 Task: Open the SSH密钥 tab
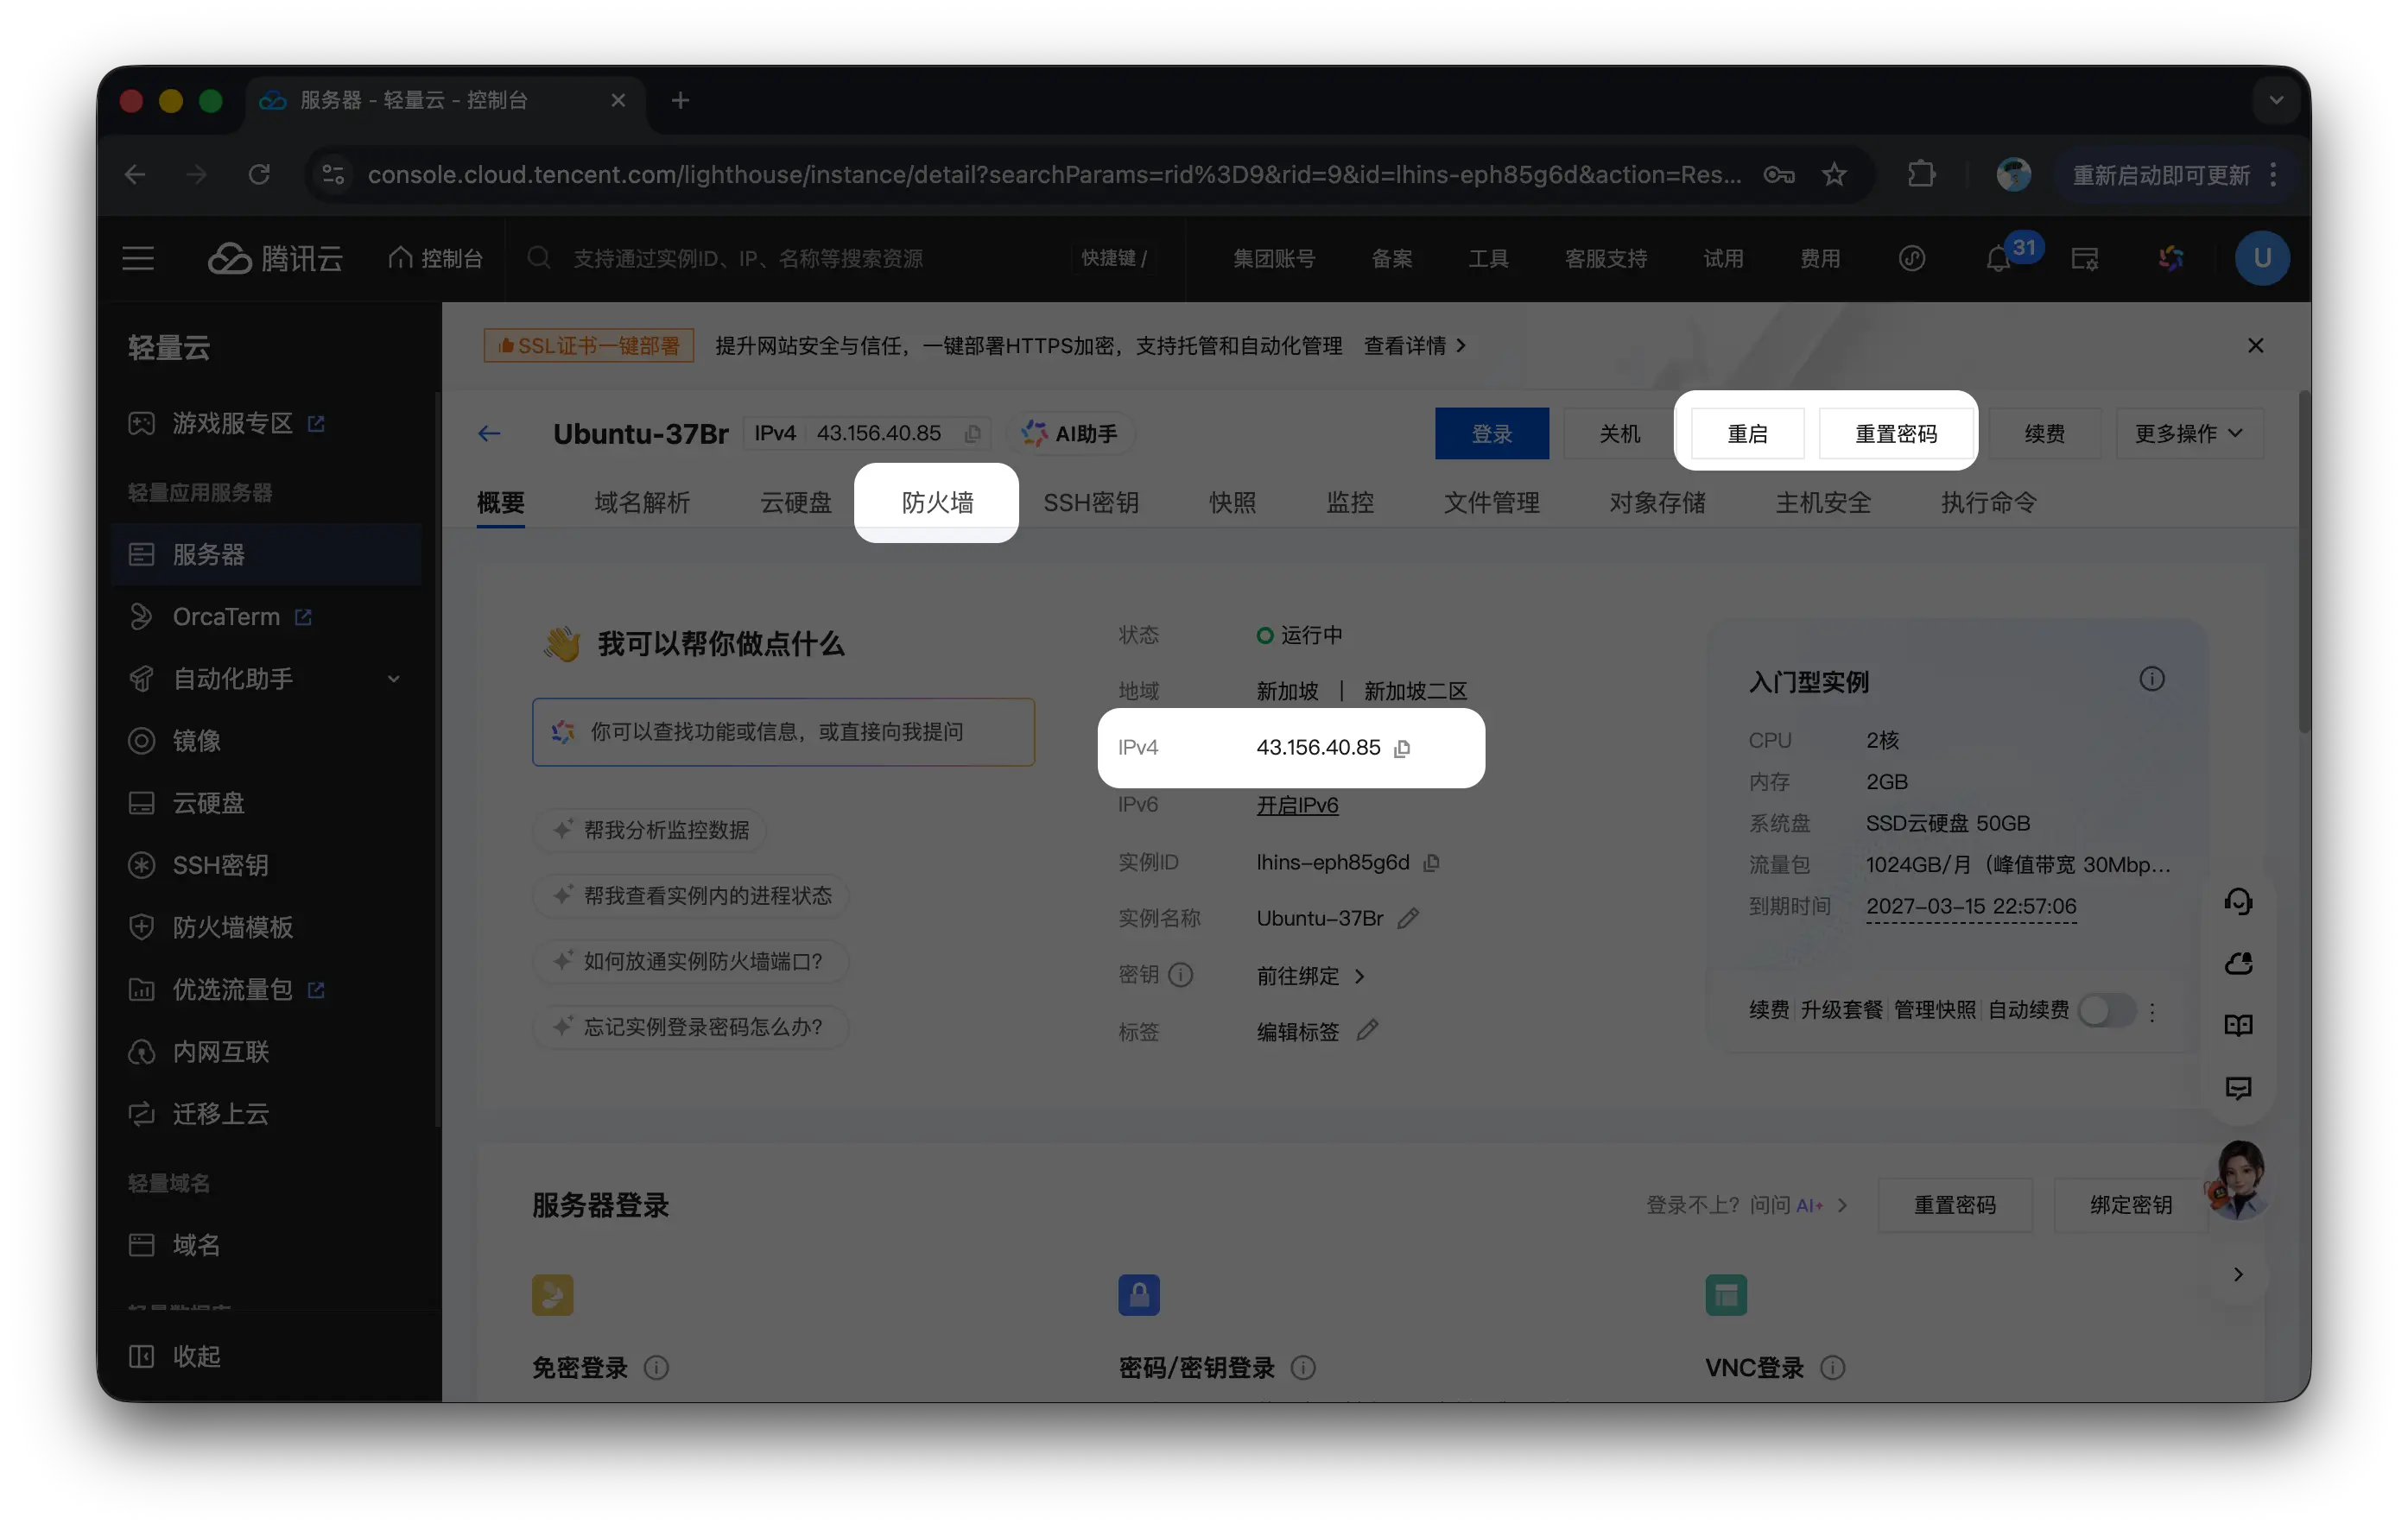pyautogui.click(x=1091, y=503)
